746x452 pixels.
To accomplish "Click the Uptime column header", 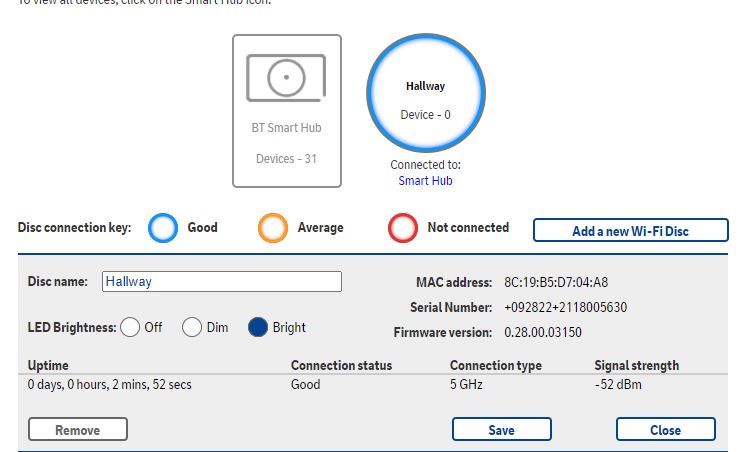I will click(48, 365).
